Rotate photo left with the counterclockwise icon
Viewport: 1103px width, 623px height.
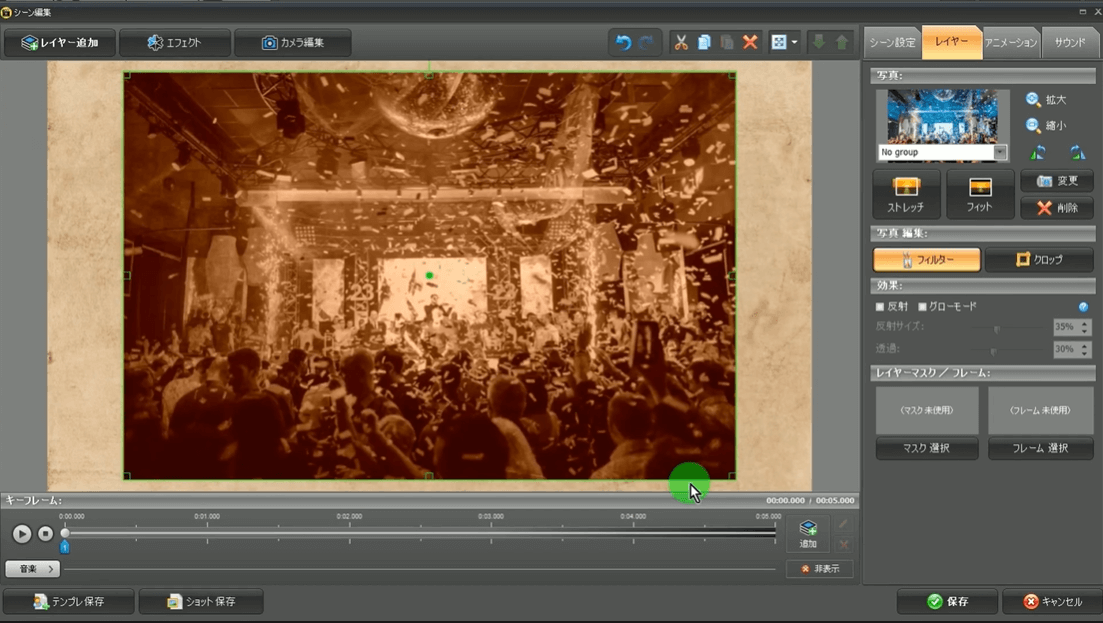pos(1038,153)
